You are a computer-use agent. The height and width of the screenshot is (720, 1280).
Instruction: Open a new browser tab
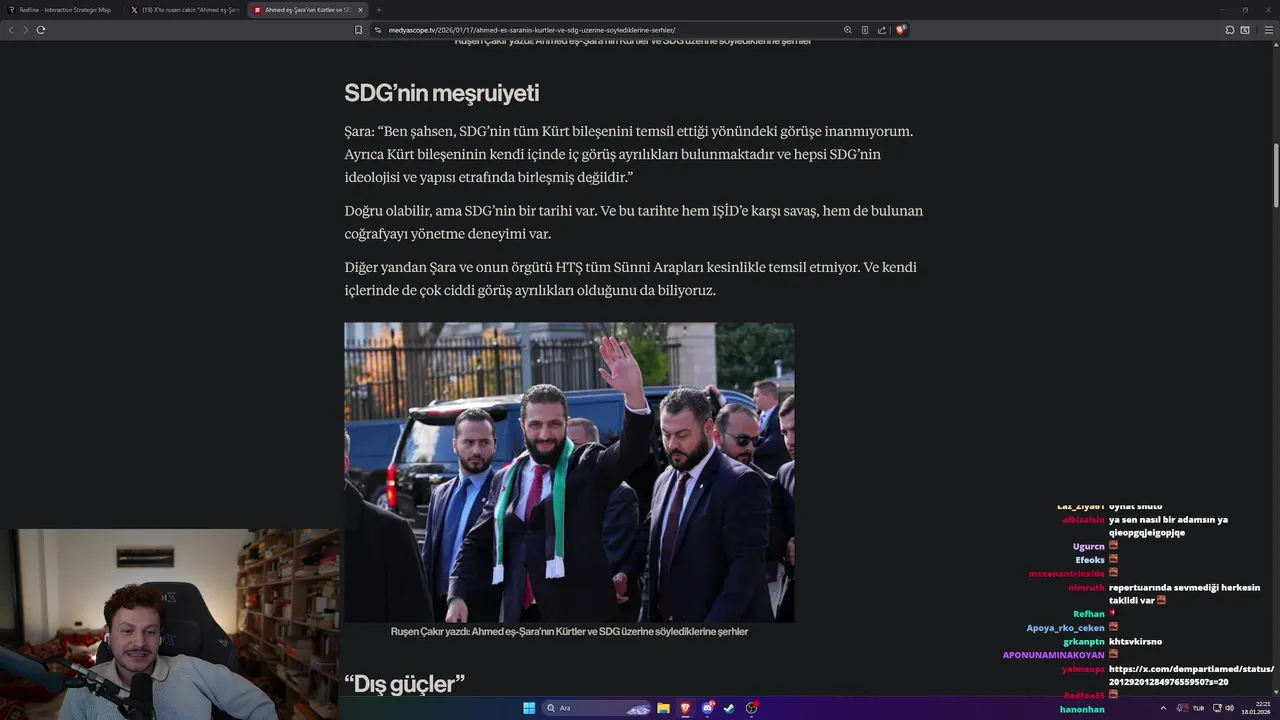click(379, 10)
